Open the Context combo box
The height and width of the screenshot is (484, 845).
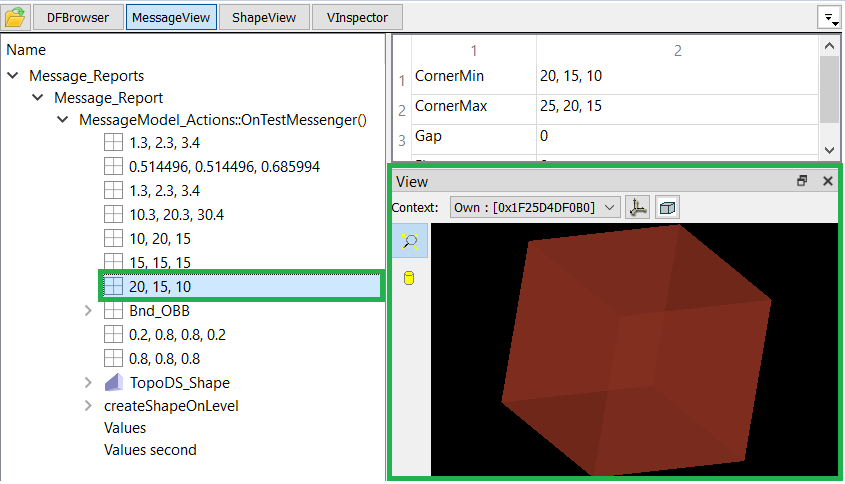pyautogui.click(x=535, y=207)
